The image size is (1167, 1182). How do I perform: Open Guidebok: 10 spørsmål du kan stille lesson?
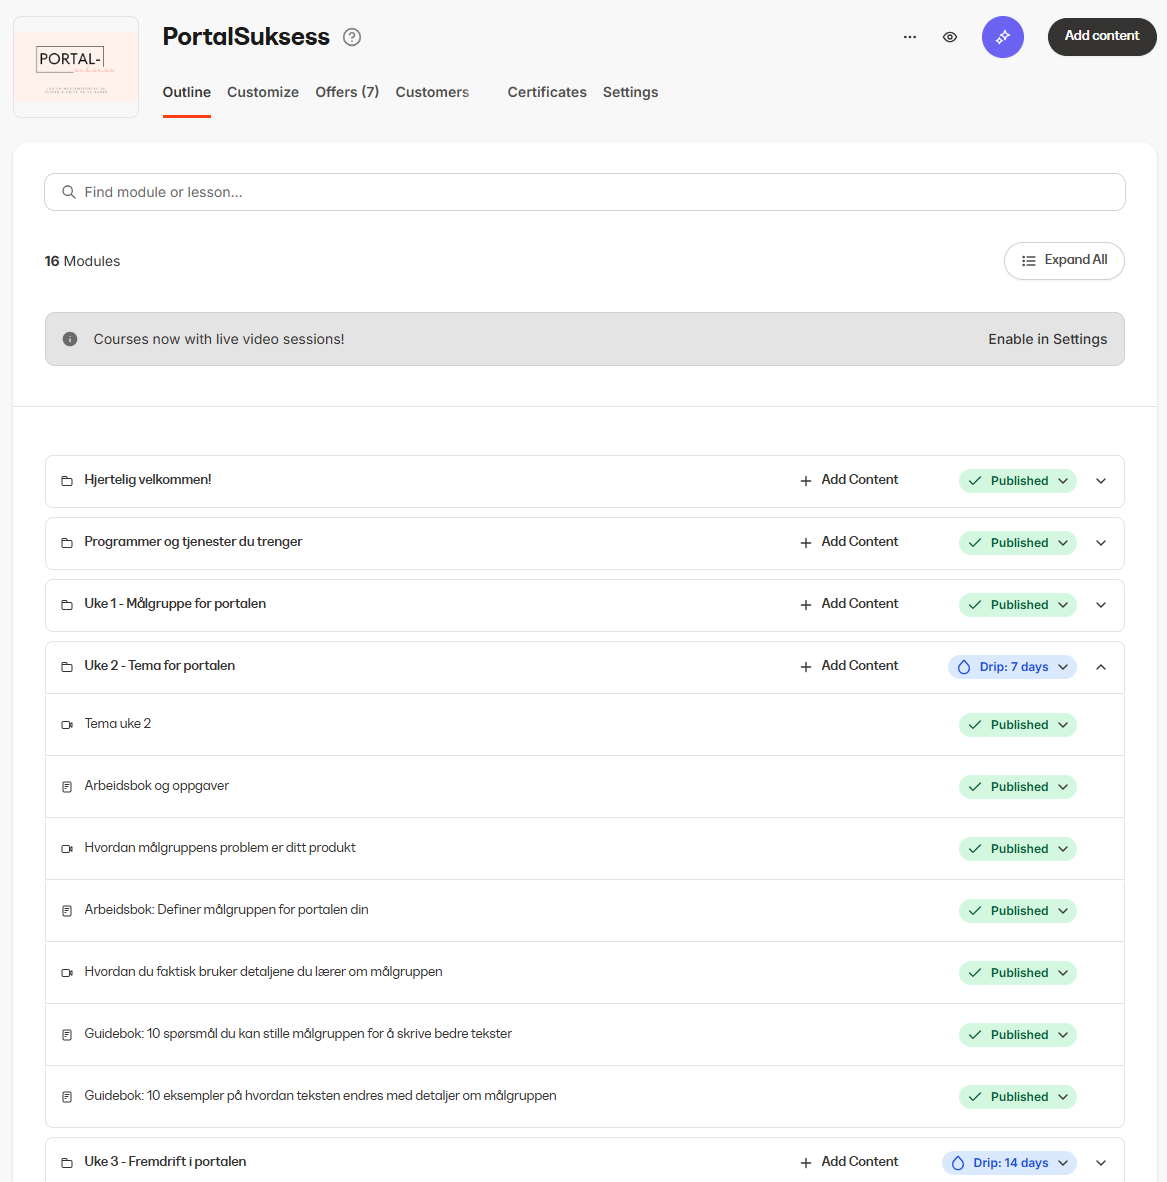pos(298,1033)
